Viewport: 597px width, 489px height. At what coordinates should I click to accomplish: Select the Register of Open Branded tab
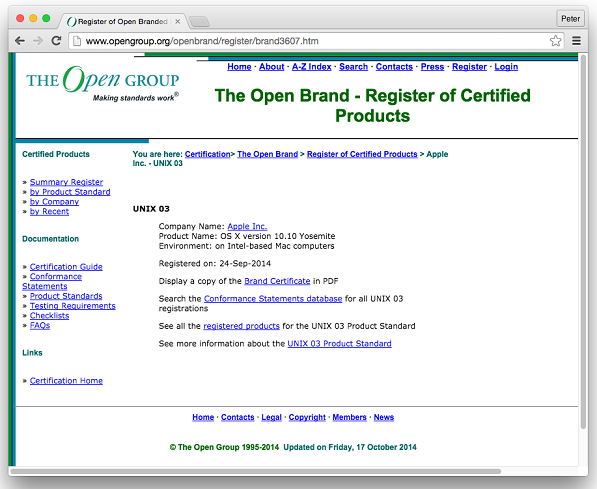pos(122,22)
